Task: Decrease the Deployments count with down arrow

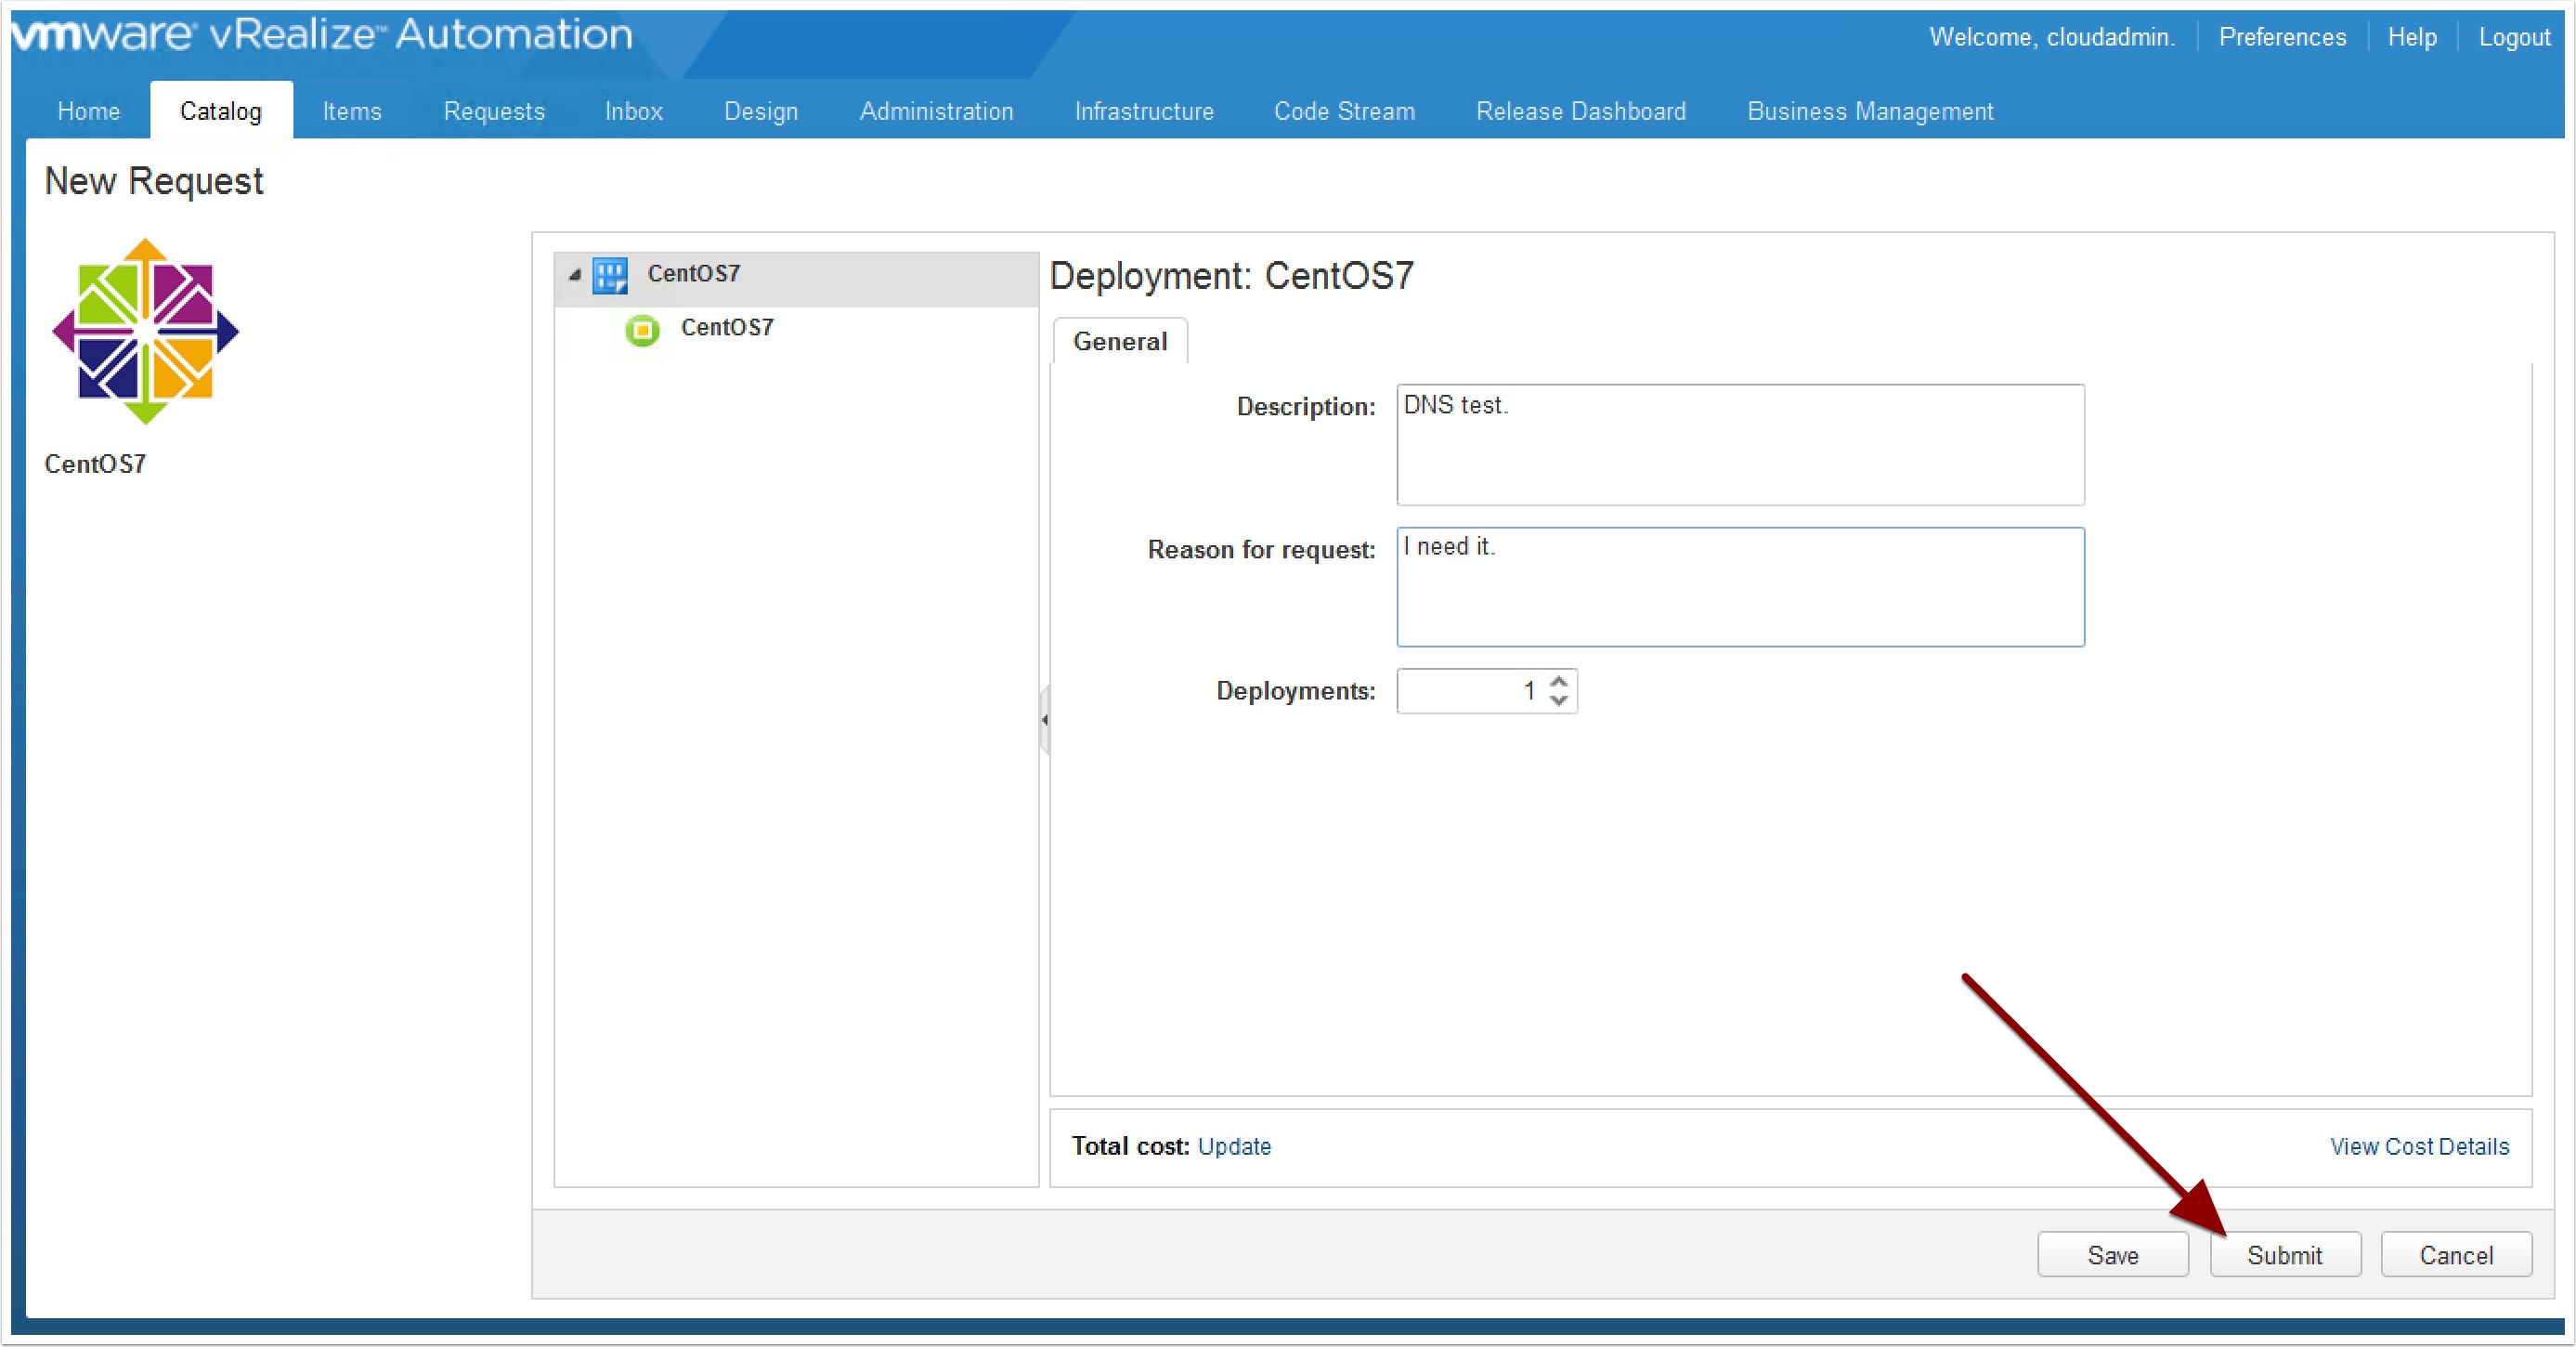Action: [1558, 700]
